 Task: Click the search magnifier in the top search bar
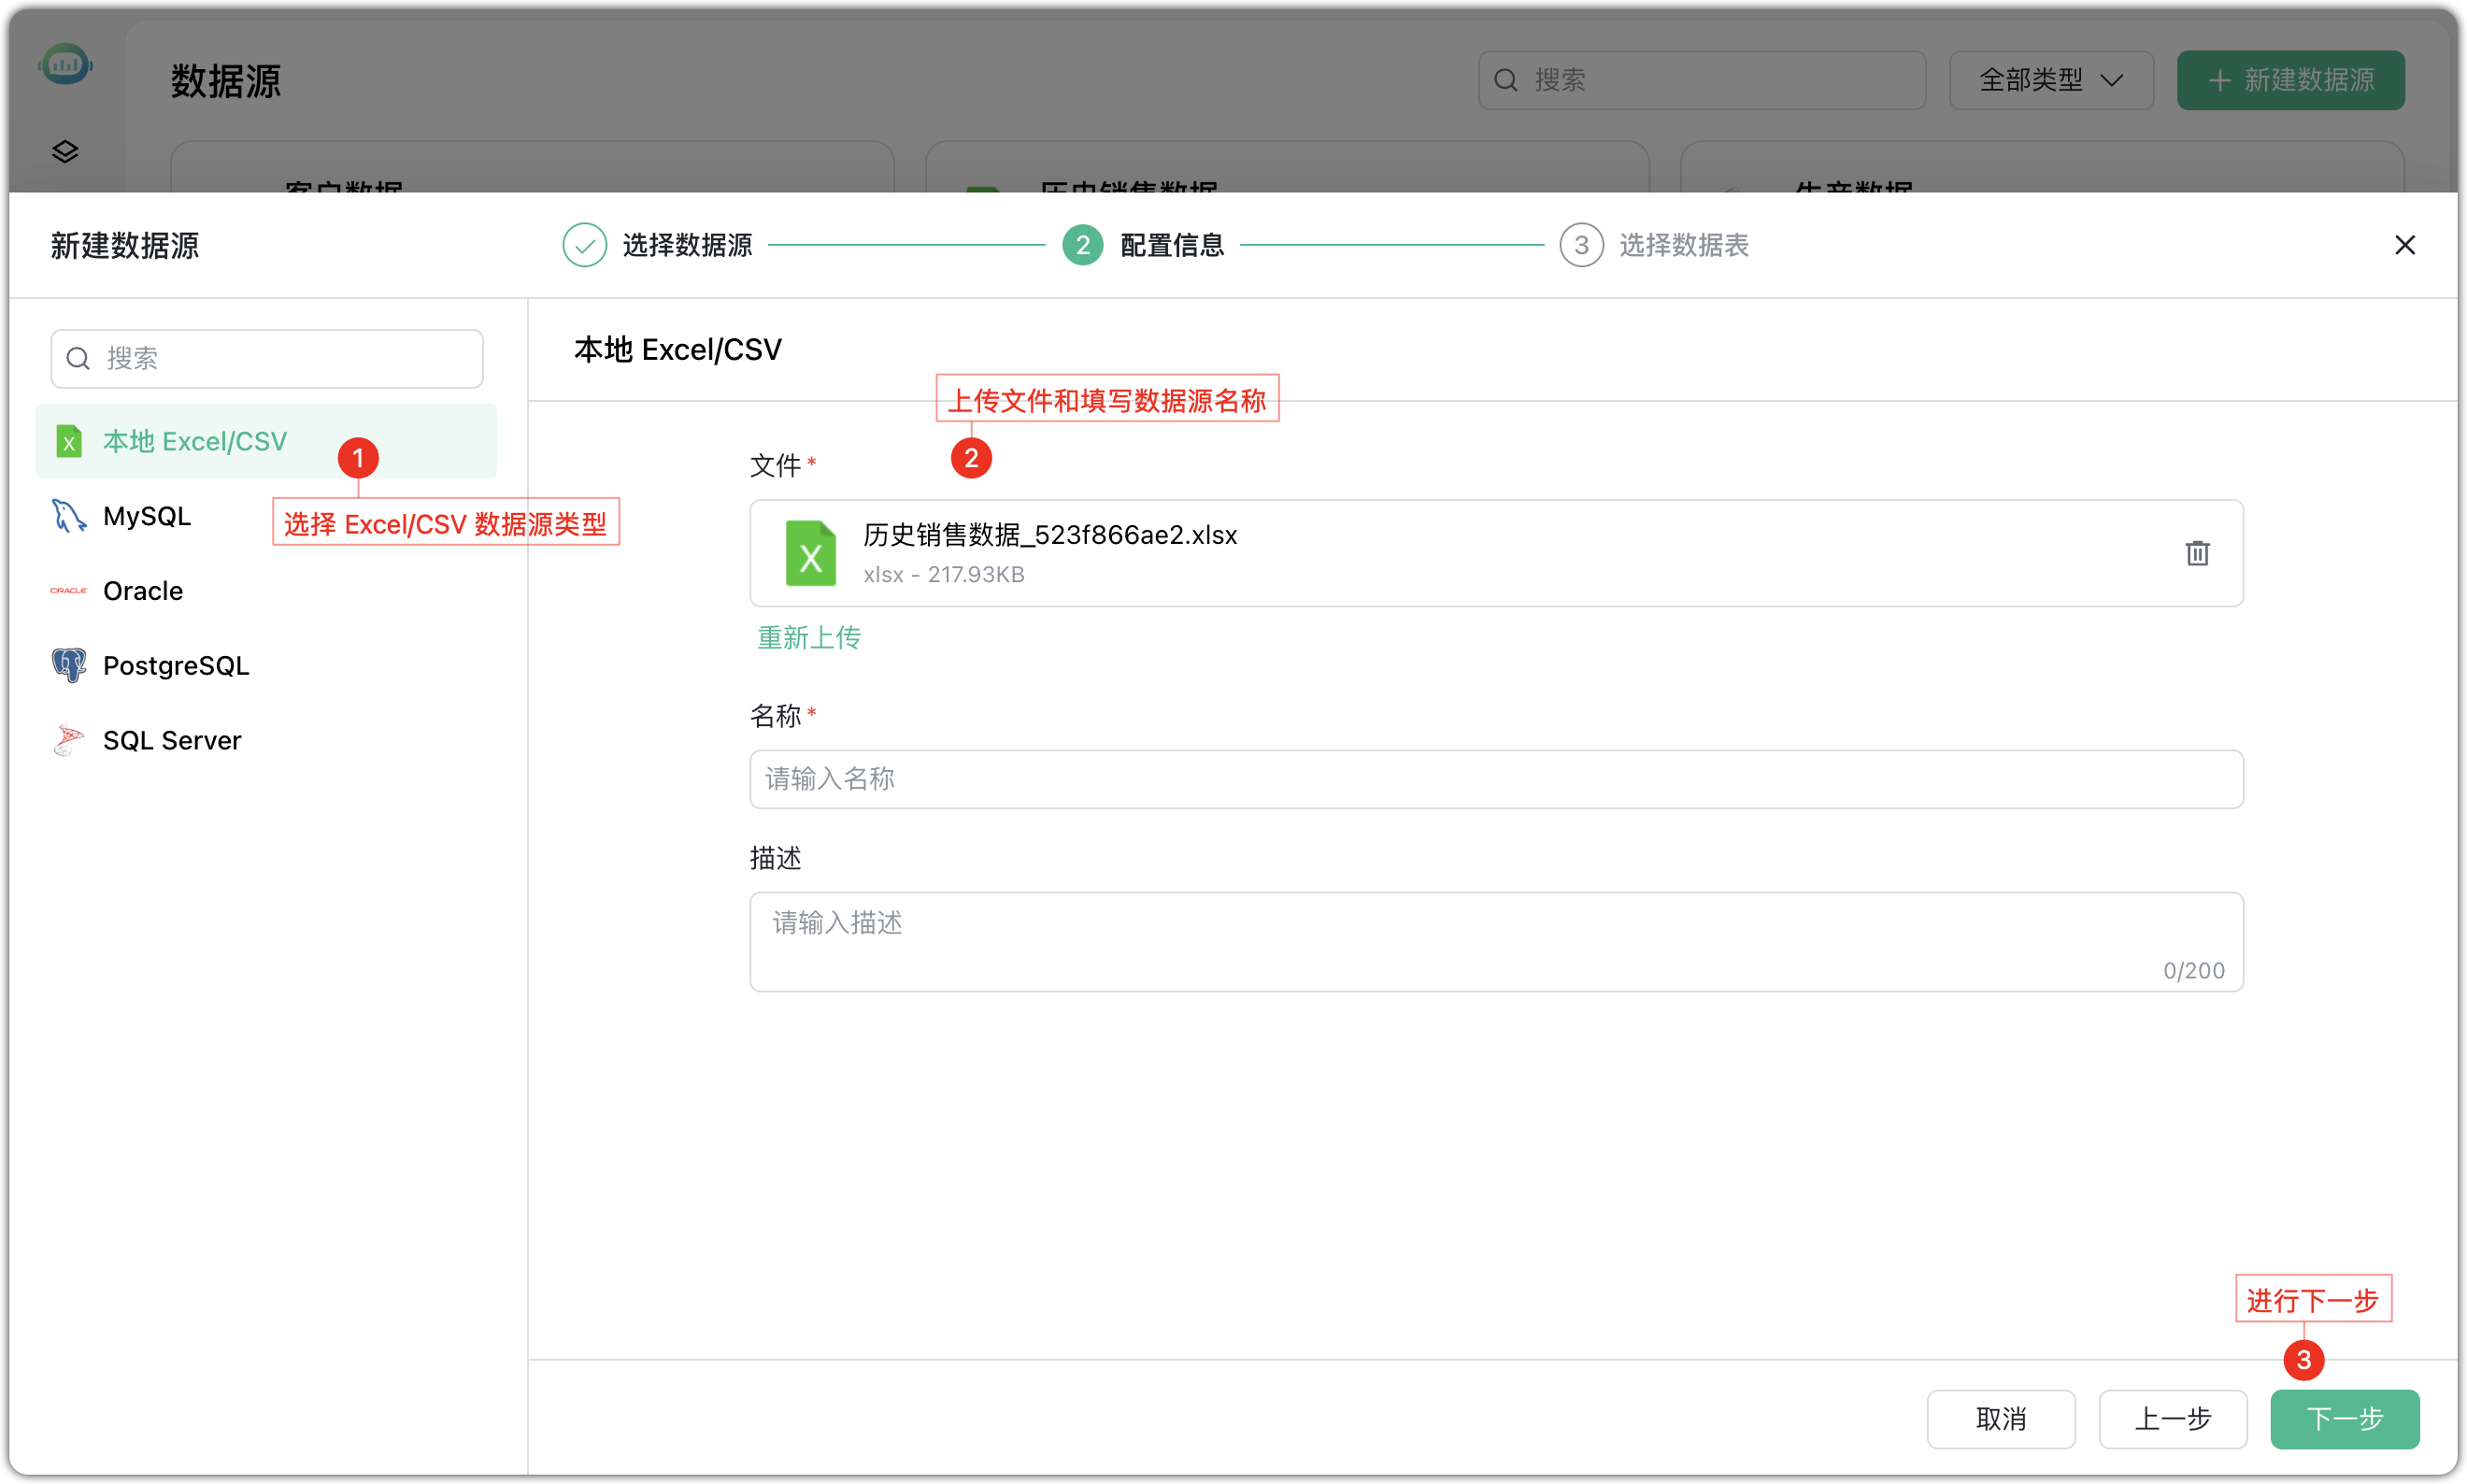coord(1506,79)
